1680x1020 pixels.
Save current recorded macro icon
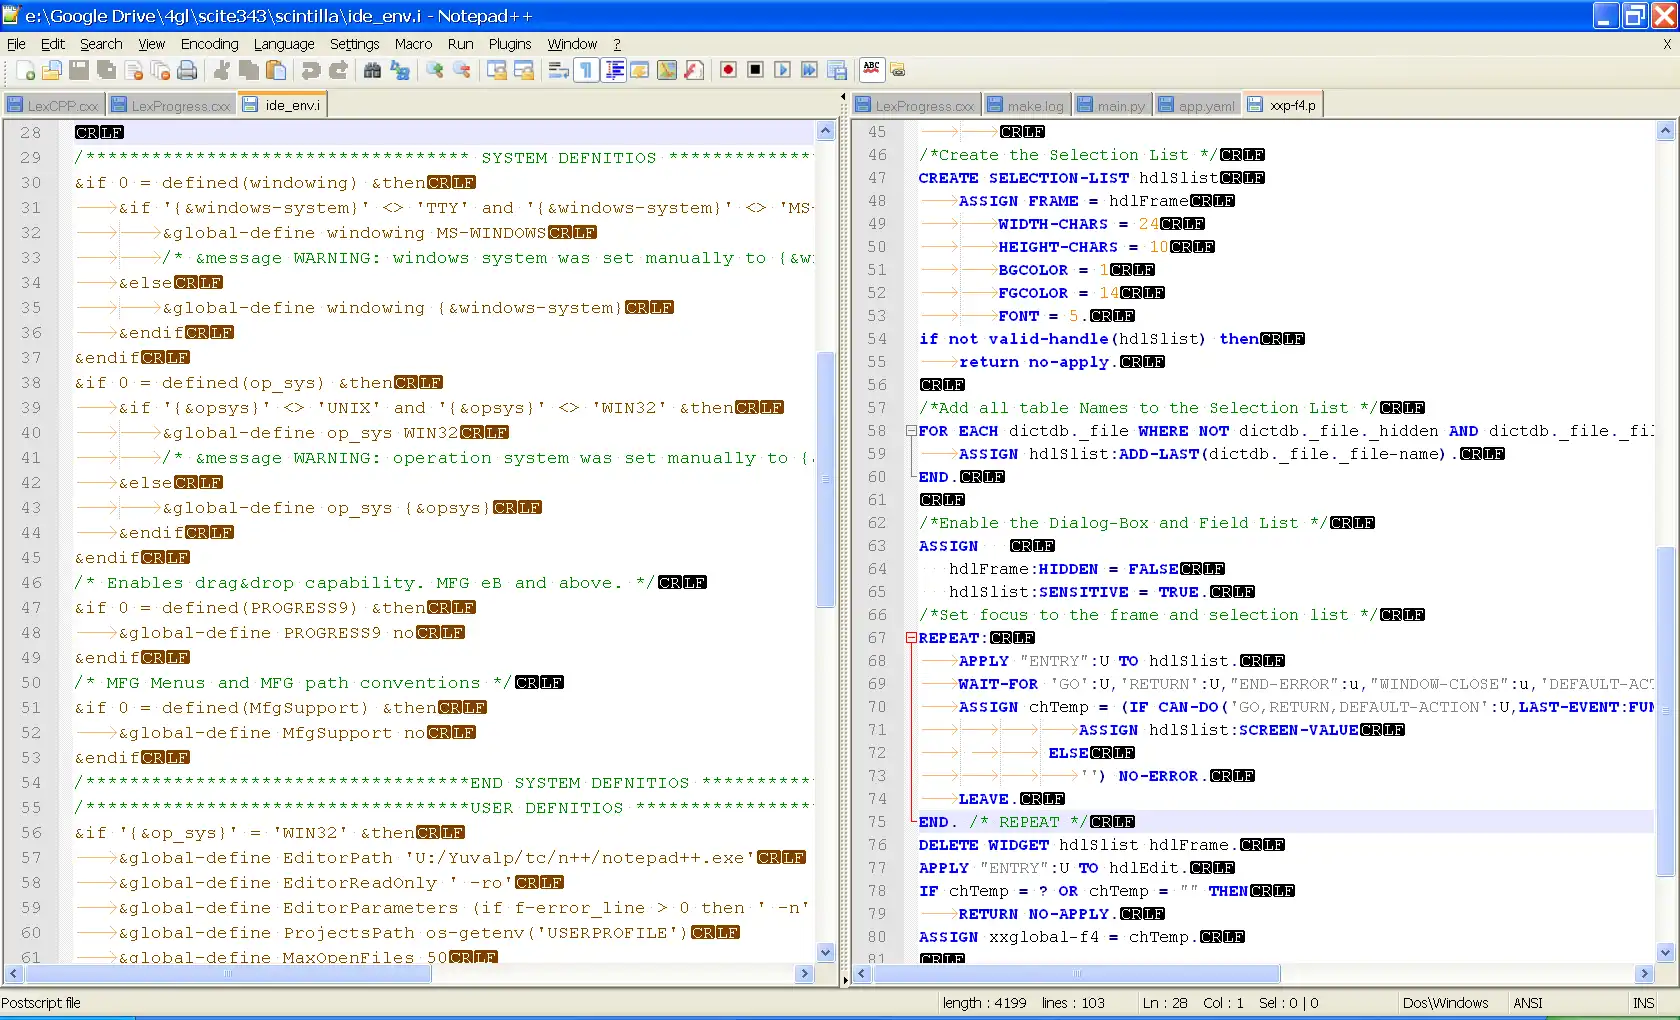point(837,70)
